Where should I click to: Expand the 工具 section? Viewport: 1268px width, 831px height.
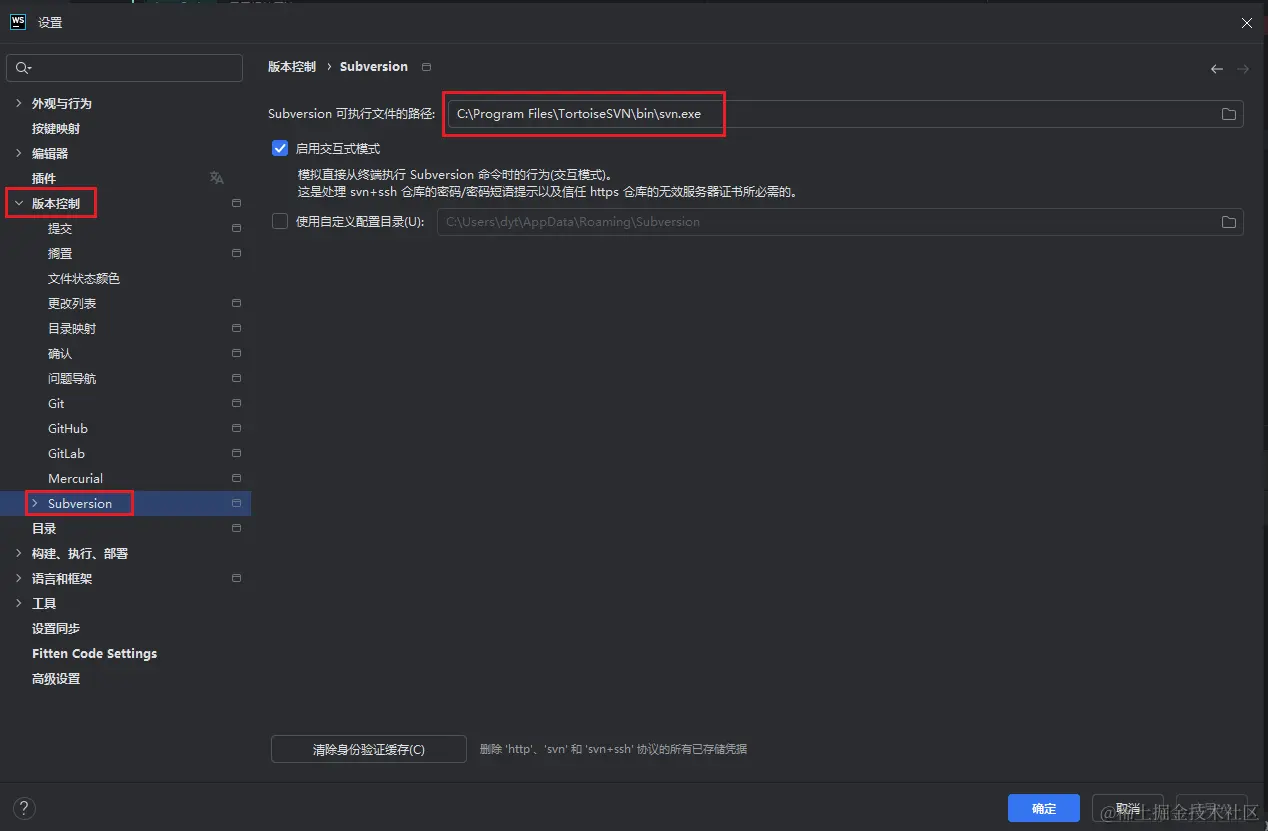click(x=18, y=603)
